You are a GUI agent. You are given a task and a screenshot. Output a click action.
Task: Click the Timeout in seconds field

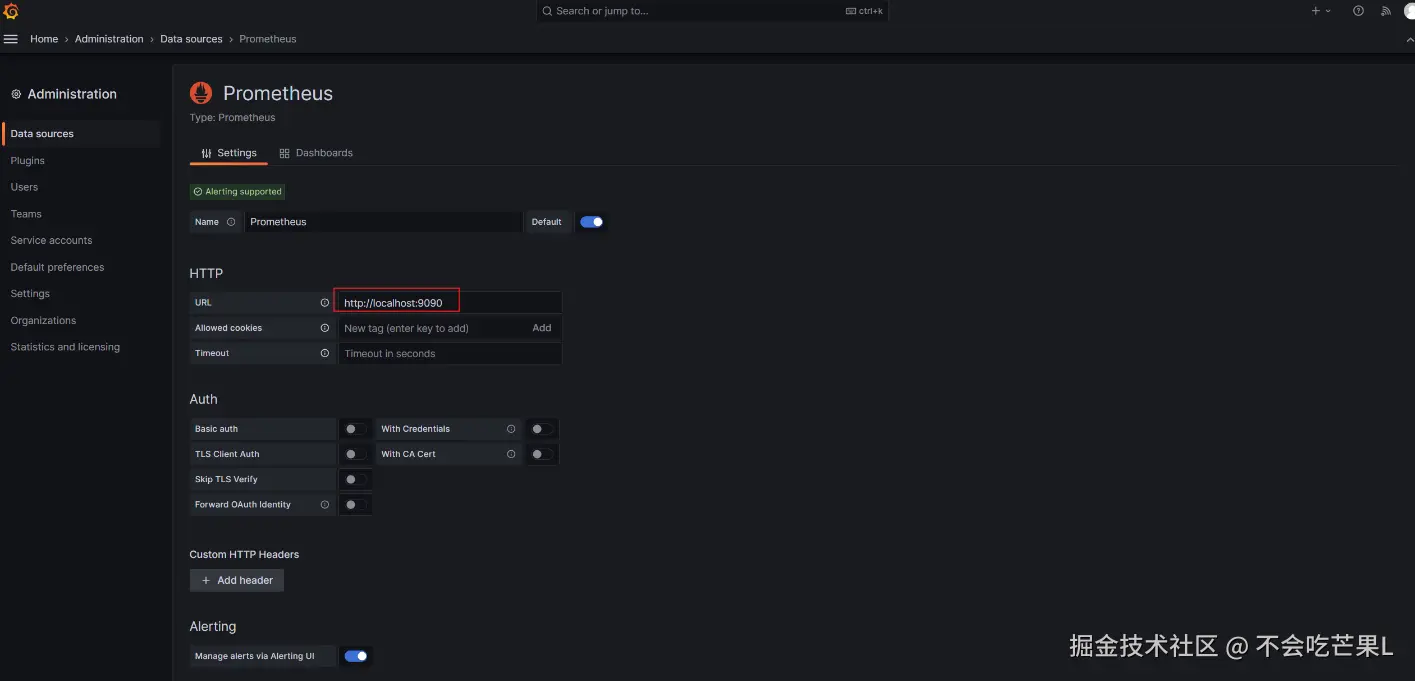(450, 353)
